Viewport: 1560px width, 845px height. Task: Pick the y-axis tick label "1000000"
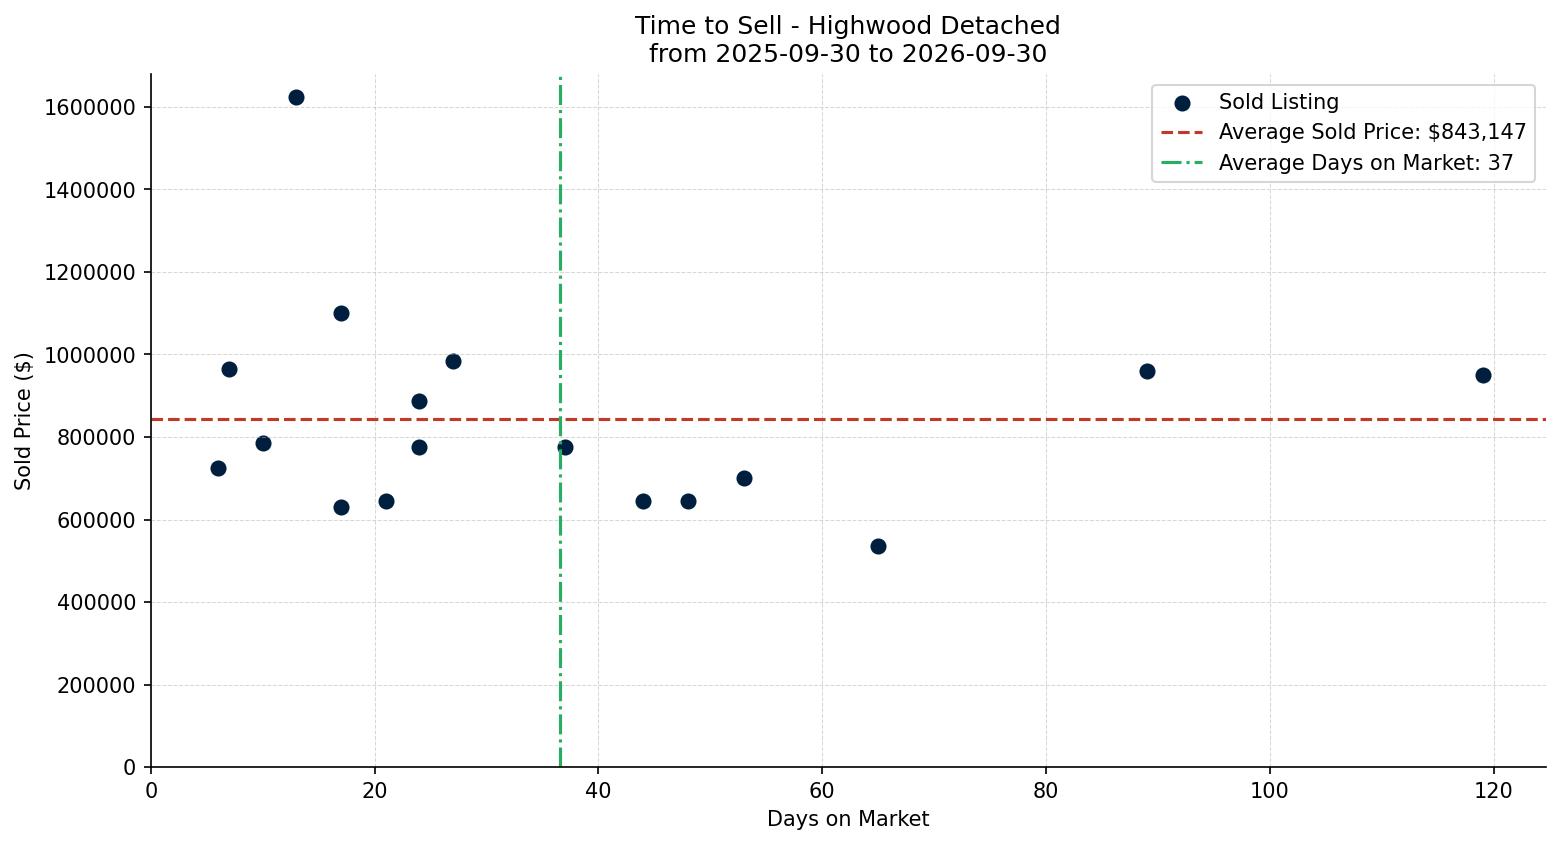point(90,355)
